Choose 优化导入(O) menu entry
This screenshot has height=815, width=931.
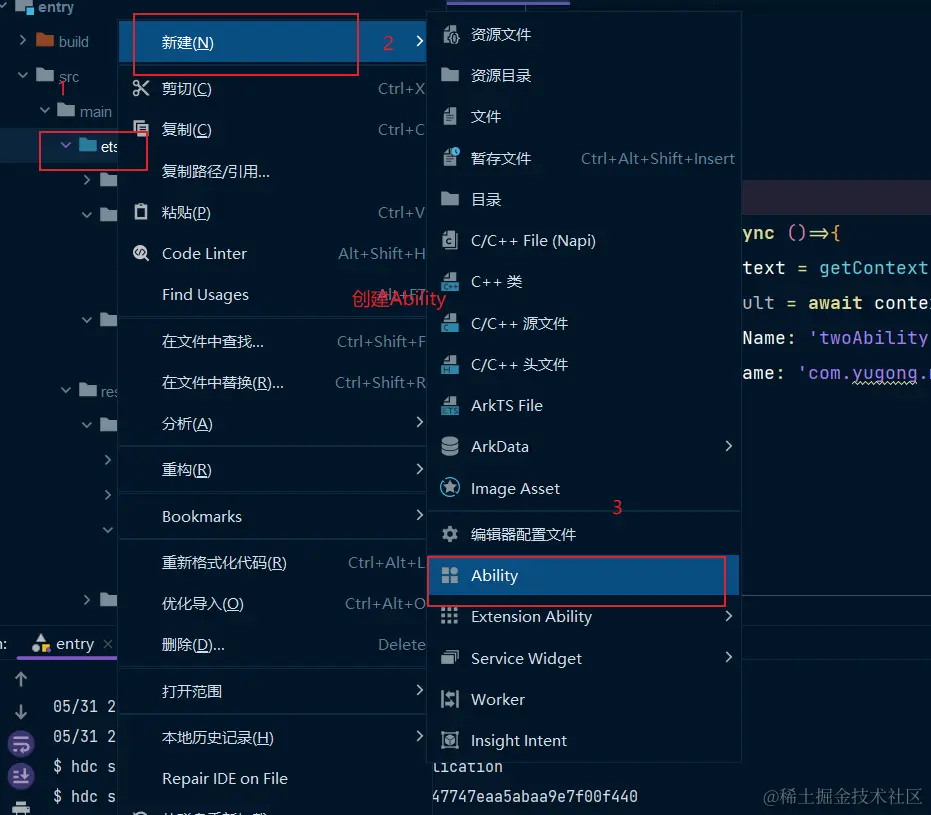(273, 604)
